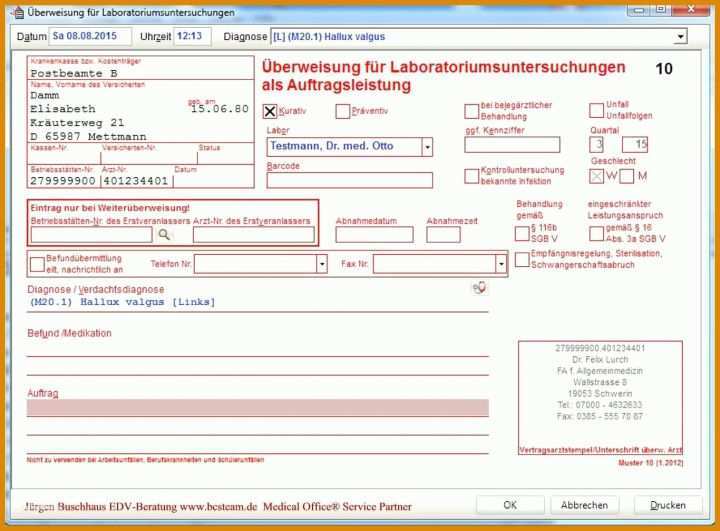Image resolution: width=720 pixels, height=531 pixels.
Task: Tick the Unfall Unfallfolgen checkbox
Action: coord(596,110)
